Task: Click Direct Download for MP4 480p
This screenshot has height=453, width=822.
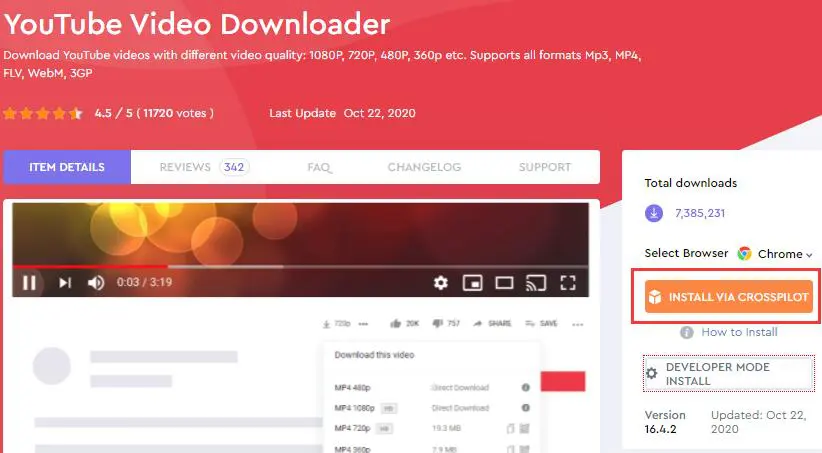Action: point(460,387)
